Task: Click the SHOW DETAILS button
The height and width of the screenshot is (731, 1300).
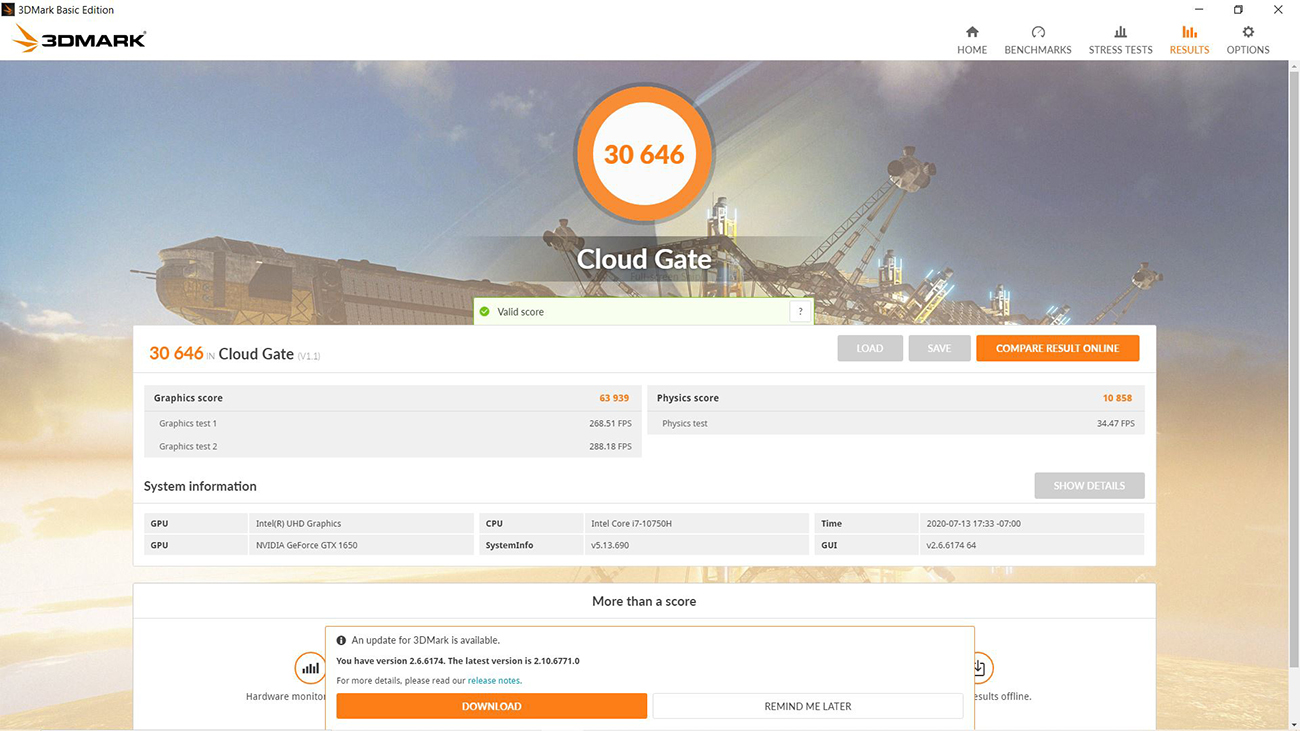Action: pyautogui.click(x=1089, y=486)
